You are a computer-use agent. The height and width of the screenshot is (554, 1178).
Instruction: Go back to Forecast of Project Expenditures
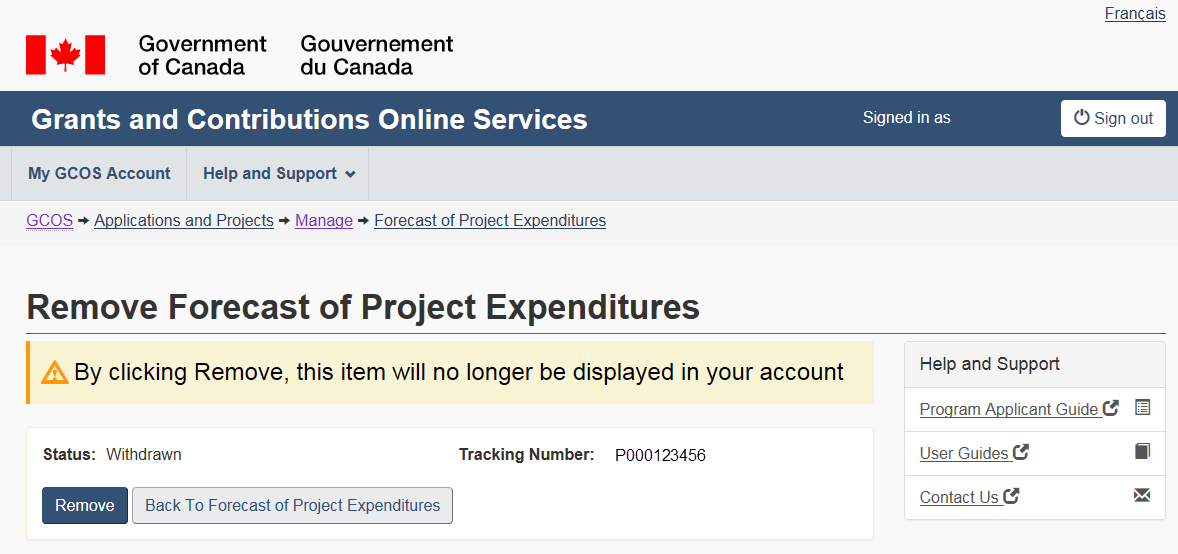pyautogui.click(x=292, y=506)
